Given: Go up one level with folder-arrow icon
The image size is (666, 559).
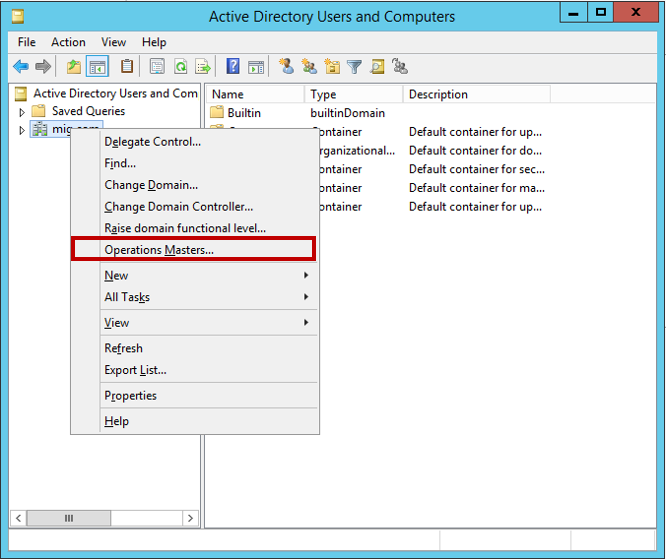Looking at the screenshot, I should pos(74,67).
